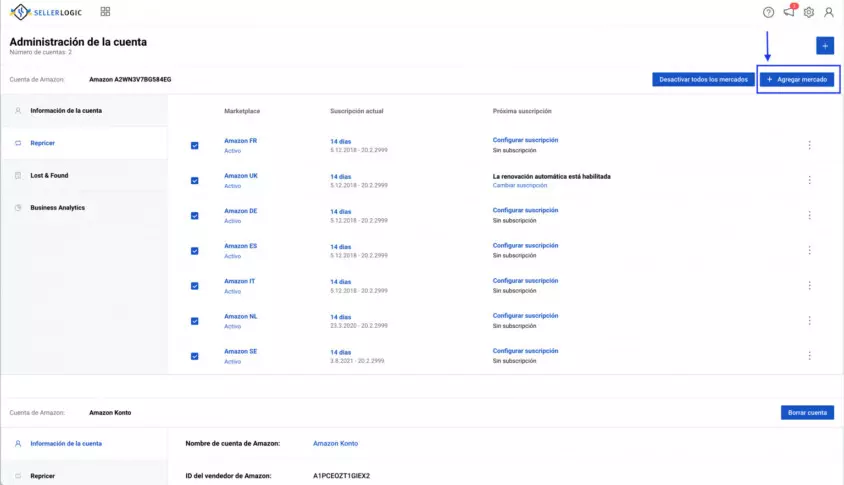The width and height of the screenshot is (844, 485).
Task: Click the Amazon DE marketplace name
Action: (x=240, y=211)
